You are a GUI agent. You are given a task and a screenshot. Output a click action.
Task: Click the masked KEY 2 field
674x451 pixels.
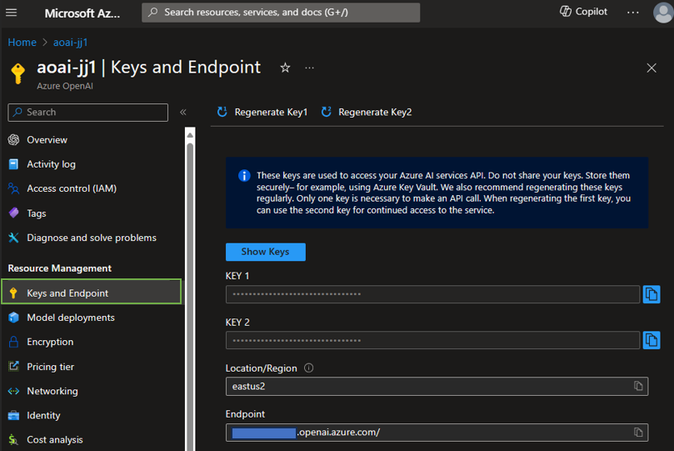point(433,340)
